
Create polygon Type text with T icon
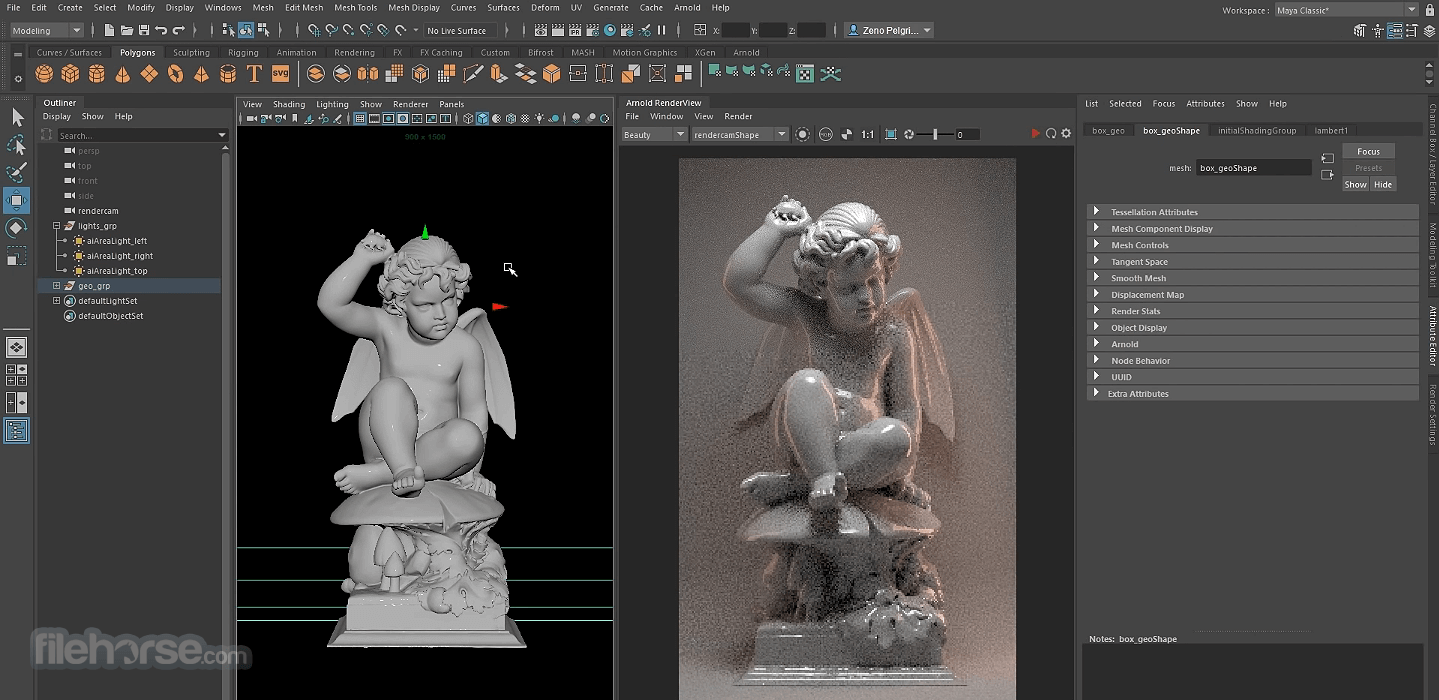[254, 73]
